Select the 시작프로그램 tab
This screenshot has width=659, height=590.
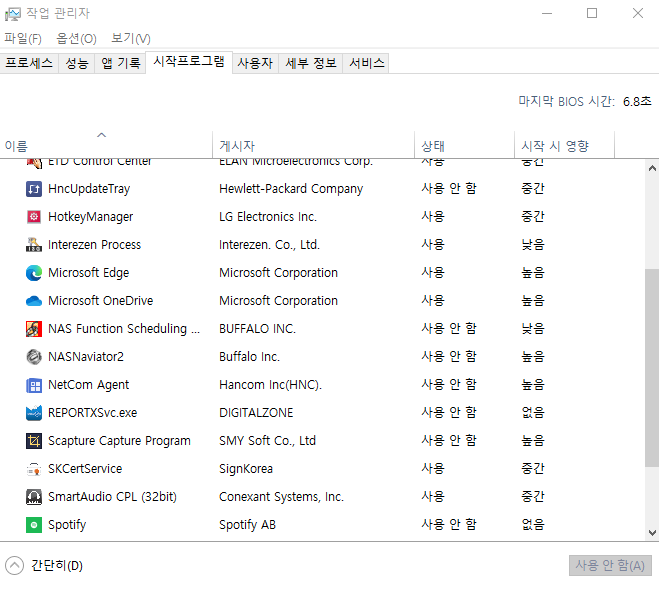click(x=189, y=62)
